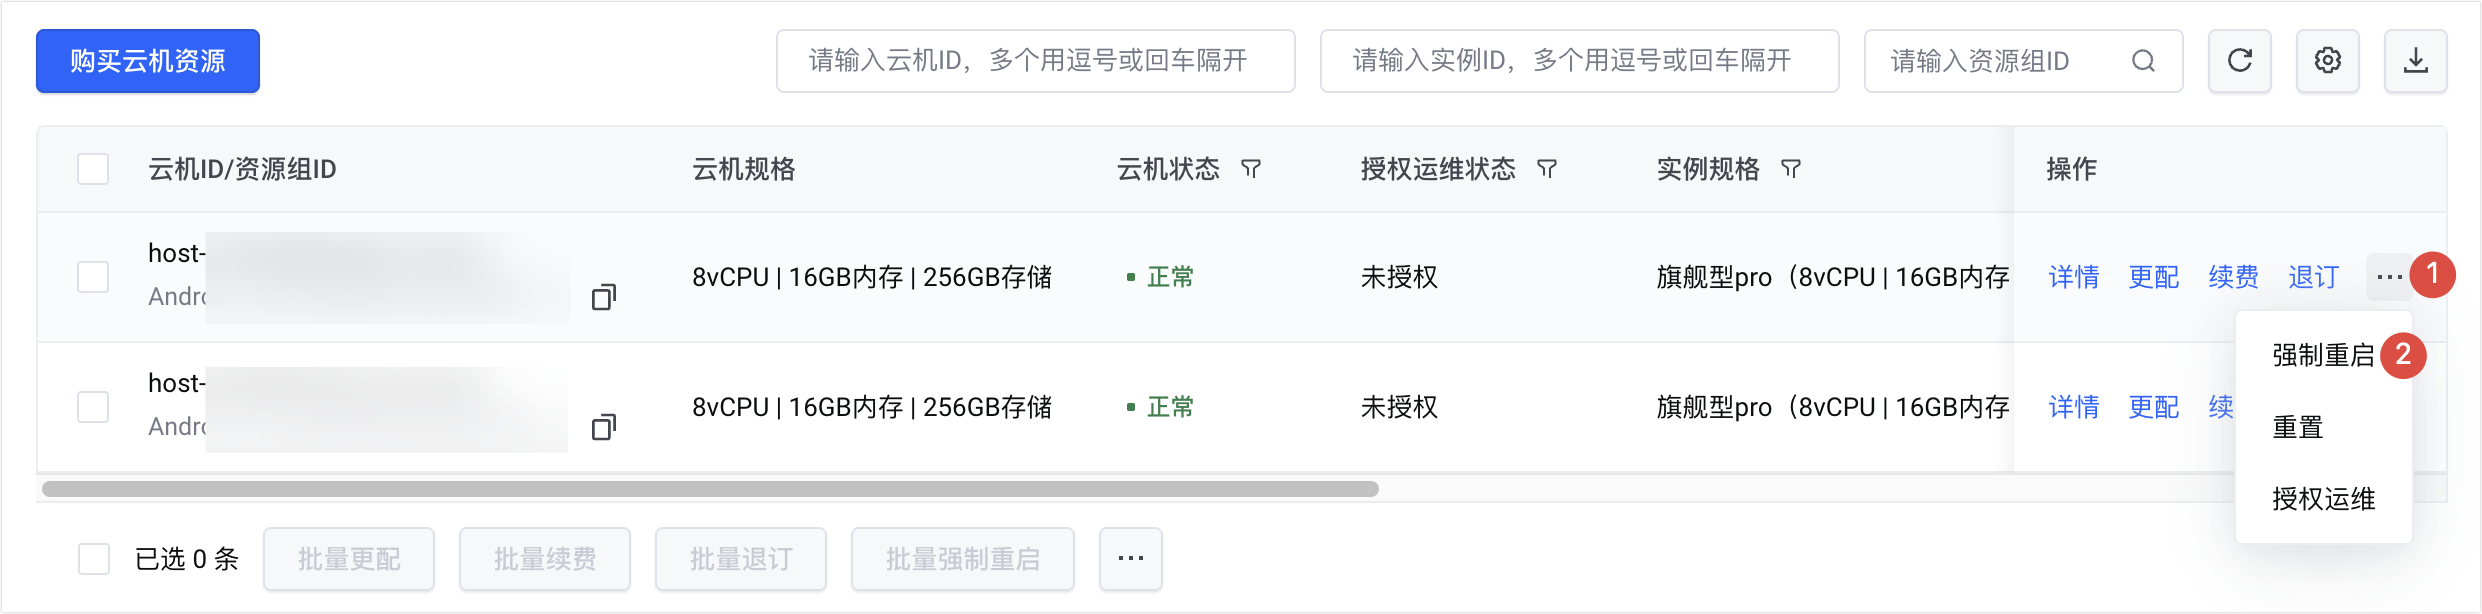The width and height of the screenshot is (2482, 614).
Task: Focus the 请输入云机ID search field
Action: 1035,61
